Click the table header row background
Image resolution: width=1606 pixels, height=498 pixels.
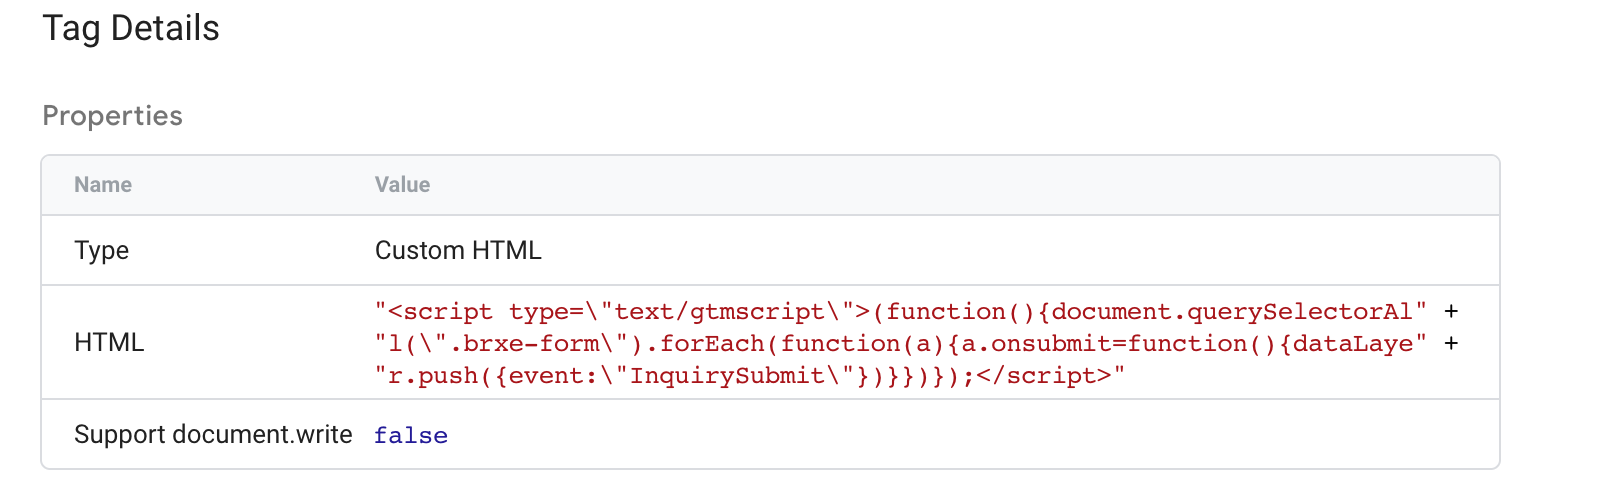770,185
